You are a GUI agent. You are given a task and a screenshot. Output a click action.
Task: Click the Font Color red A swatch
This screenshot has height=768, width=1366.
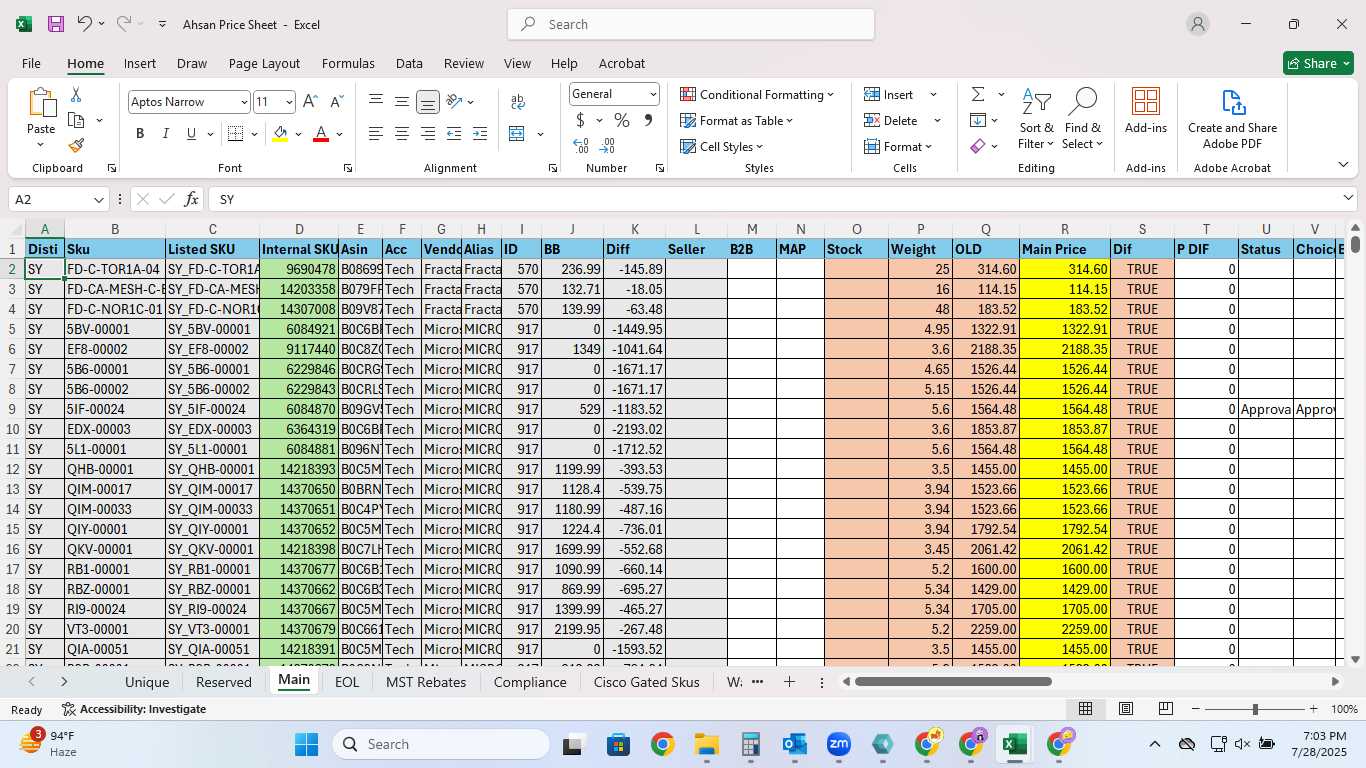(321, 134)
